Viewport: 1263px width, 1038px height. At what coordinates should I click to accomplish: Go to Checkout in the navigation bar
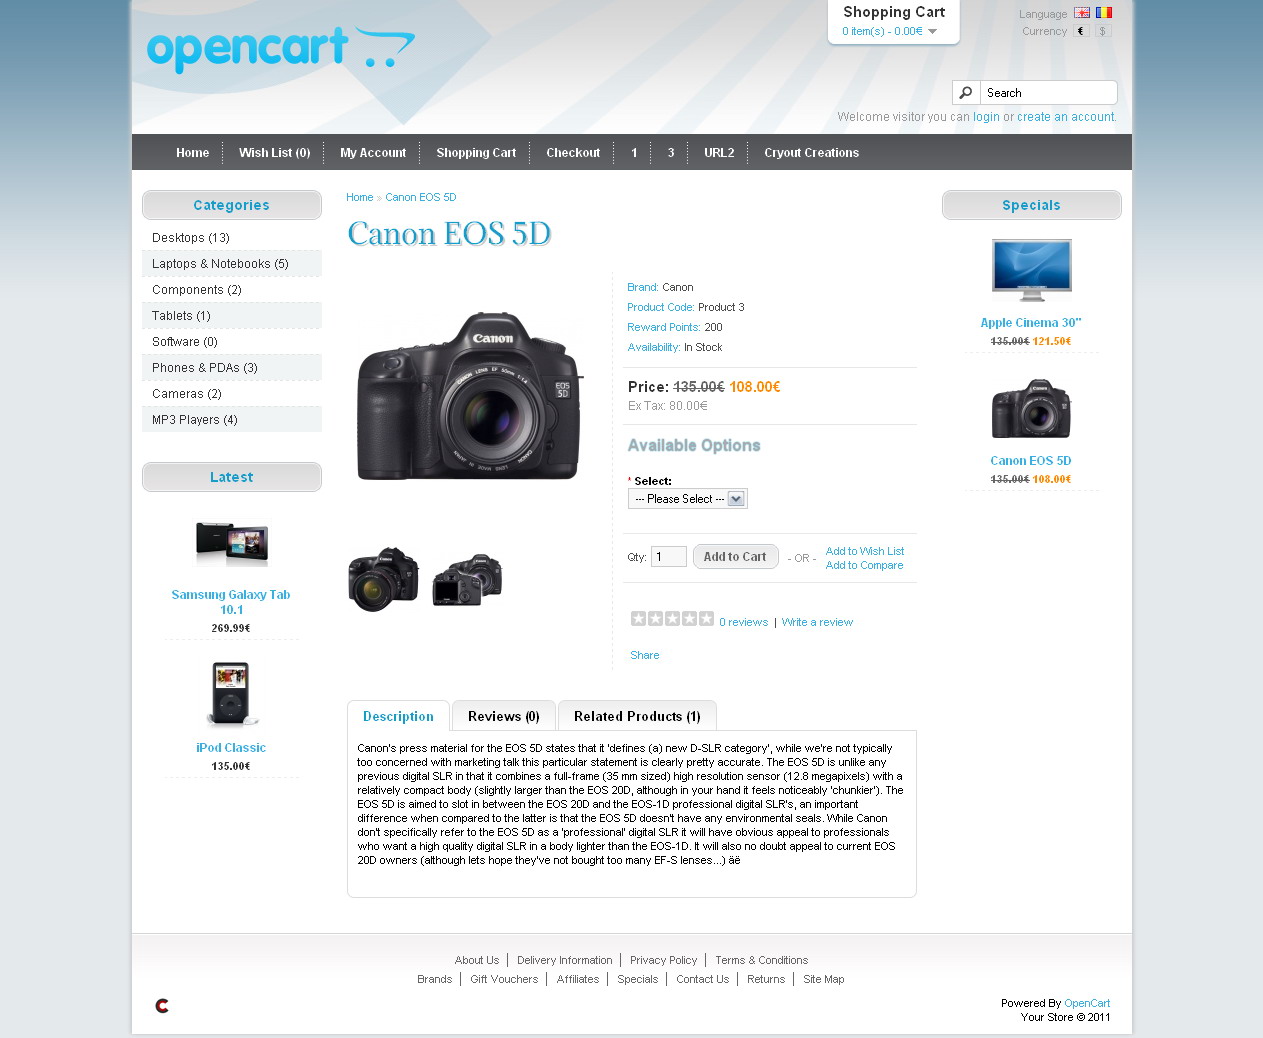click(x=573, y=153)
